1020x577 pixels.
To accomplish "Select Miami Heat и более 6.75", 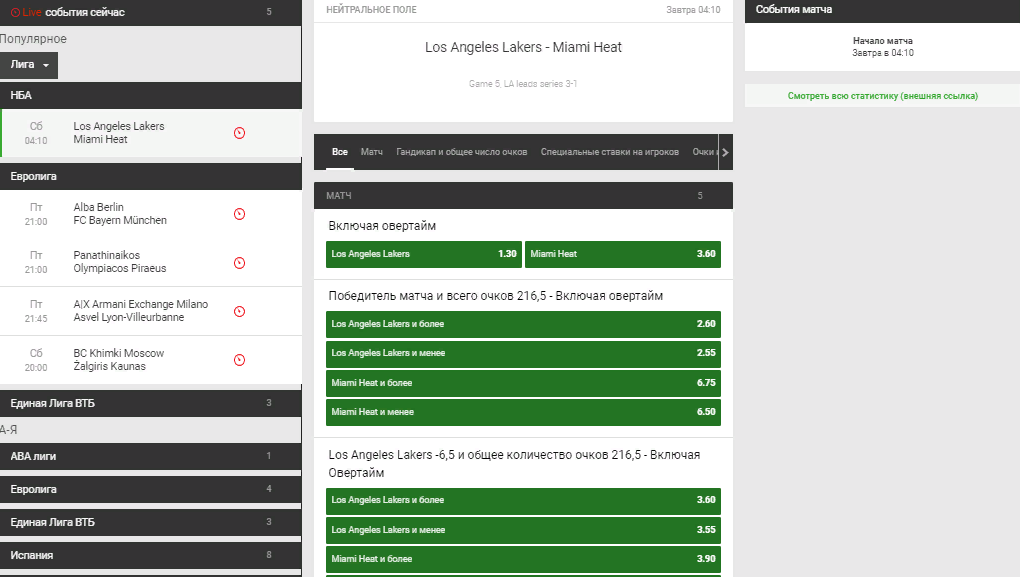I will point(523,383).
